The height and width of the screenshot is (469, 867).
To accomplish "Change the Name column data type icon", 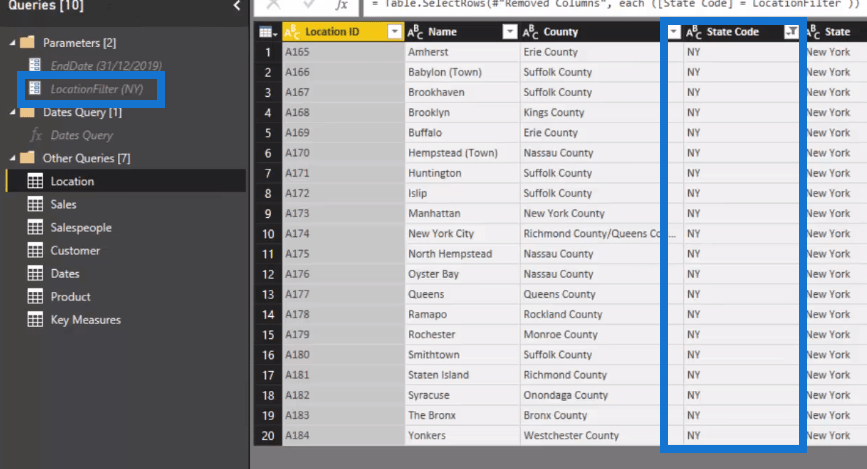I will 415,32.
